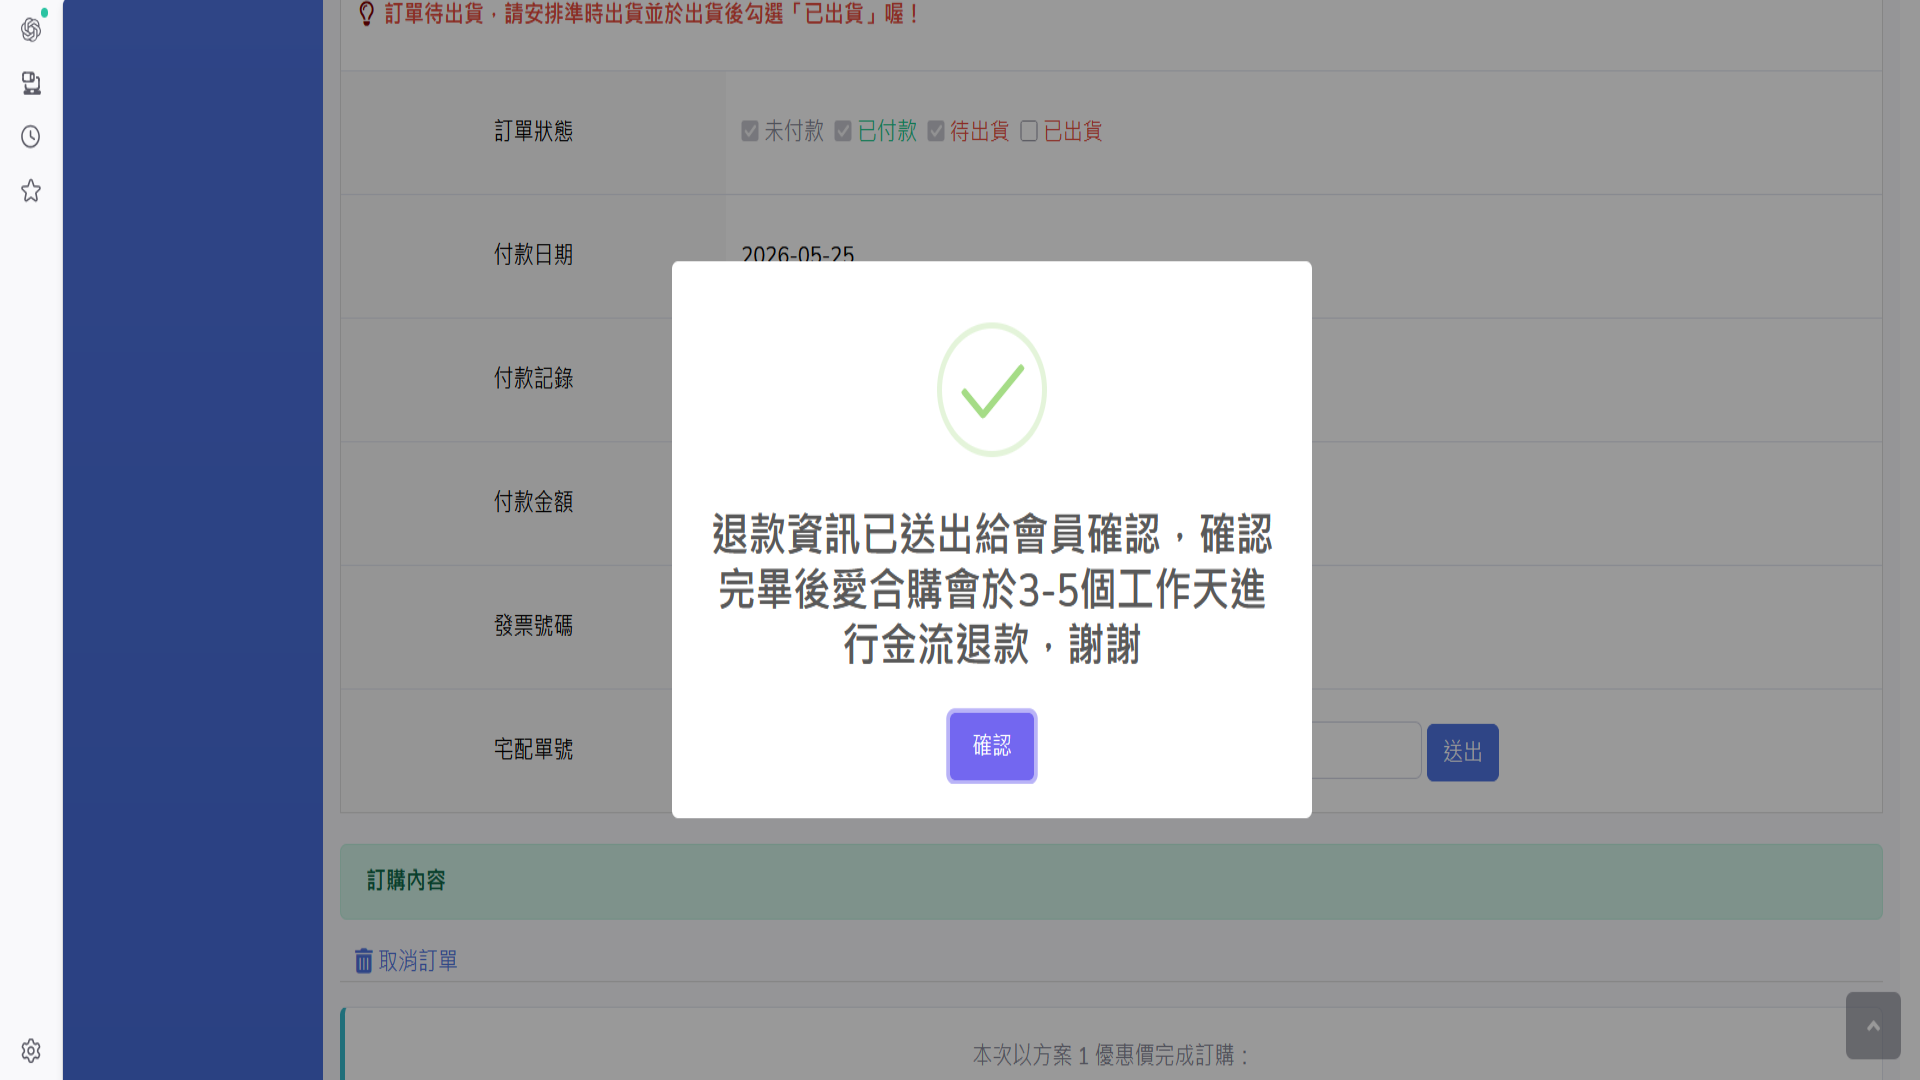Click the 2026-05-25 date value
This screenshot has height=1080, width=1920.
click(798, 253)
